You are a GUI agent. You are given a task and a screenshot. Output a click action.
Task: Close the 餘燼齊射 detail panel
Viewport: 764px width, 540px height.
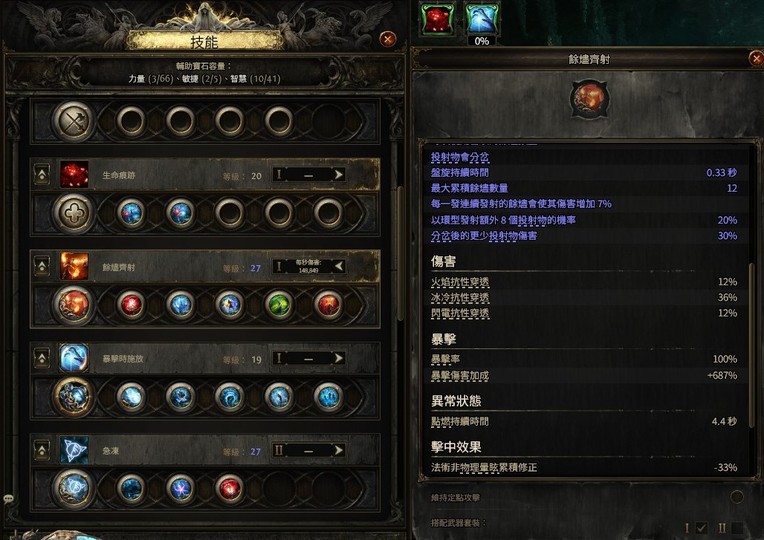click(756, 59)
